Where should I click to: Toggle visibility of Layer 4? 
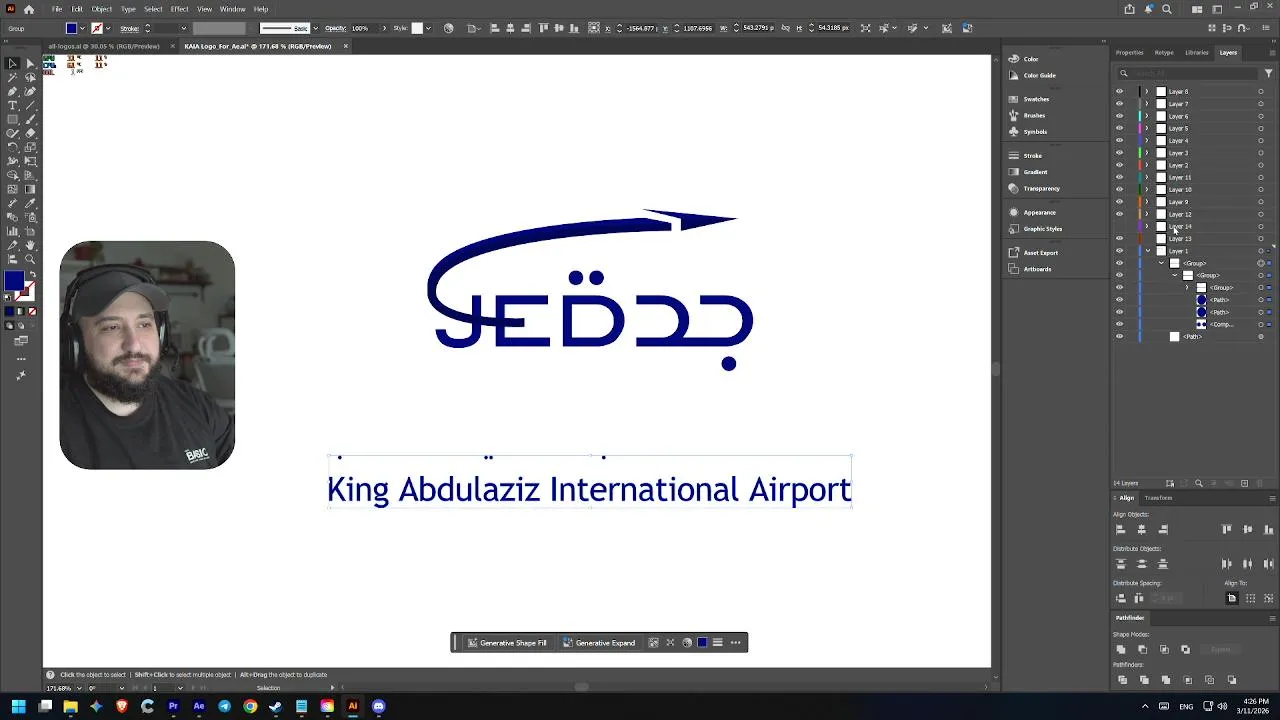pos(1119,141)
